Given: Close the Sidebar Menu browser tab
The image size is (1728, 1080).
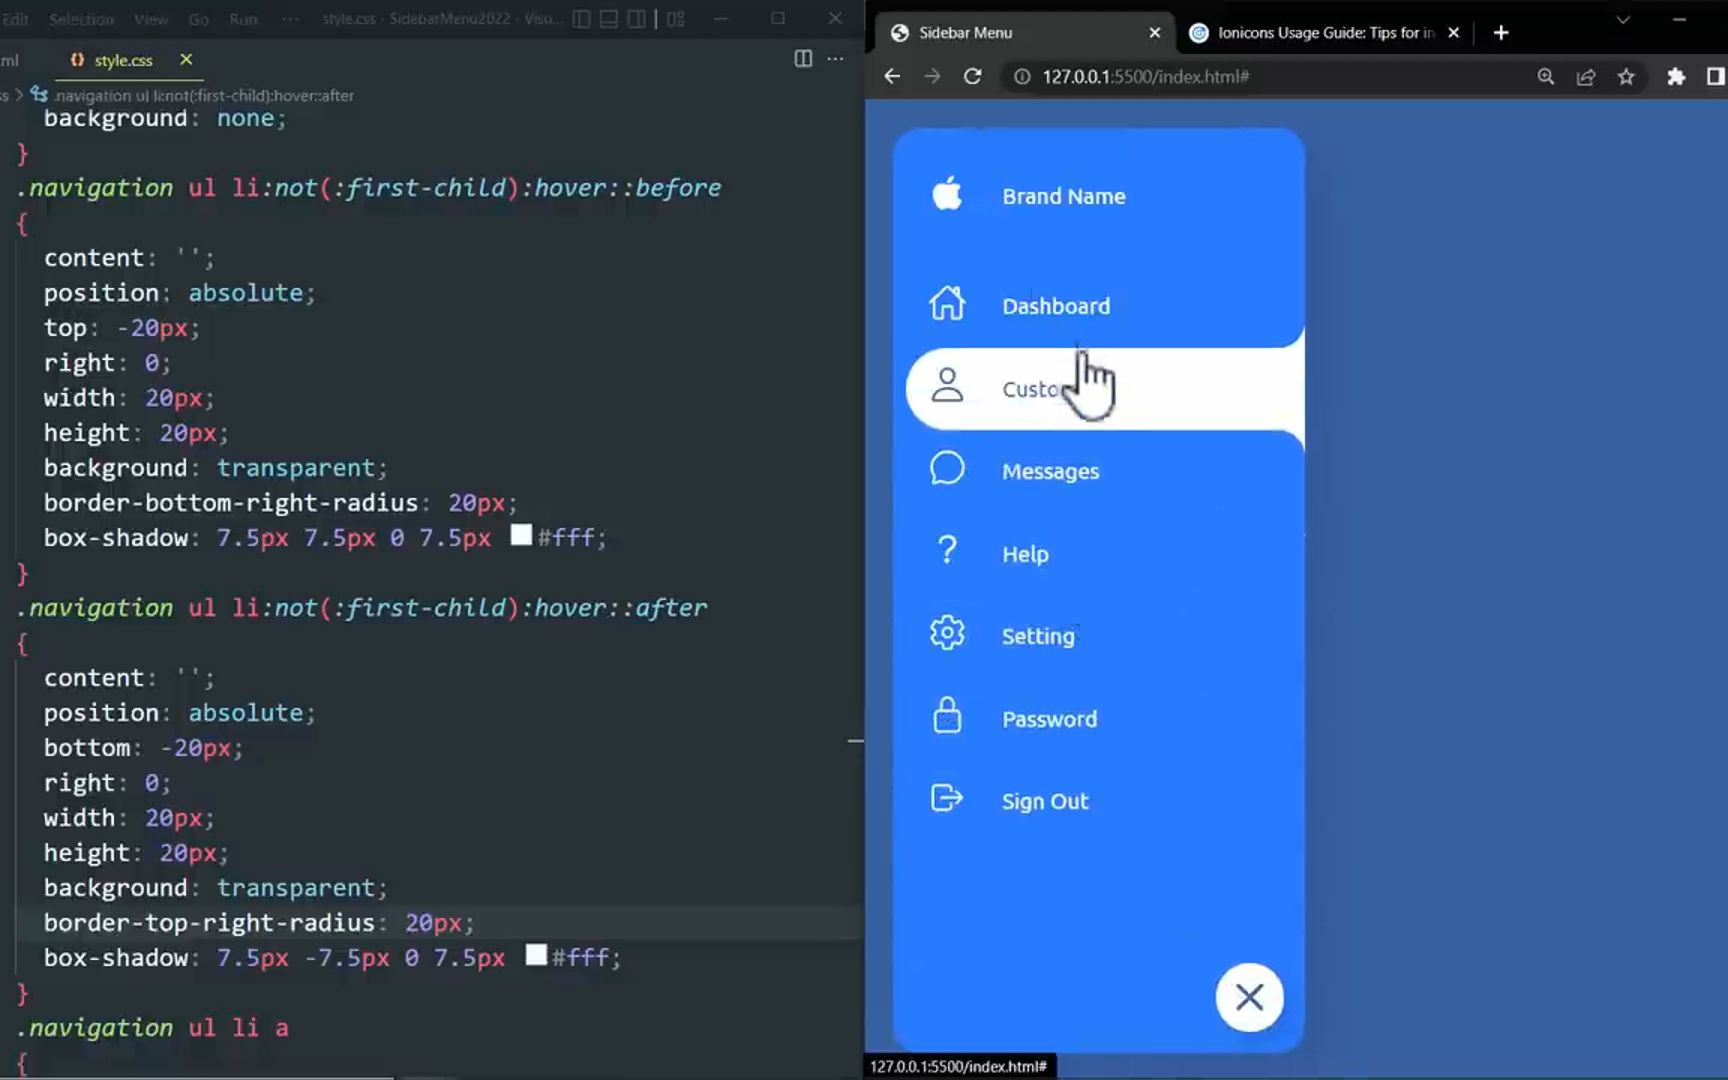Looking at the screenshot, I should (x=1154, y=33).
